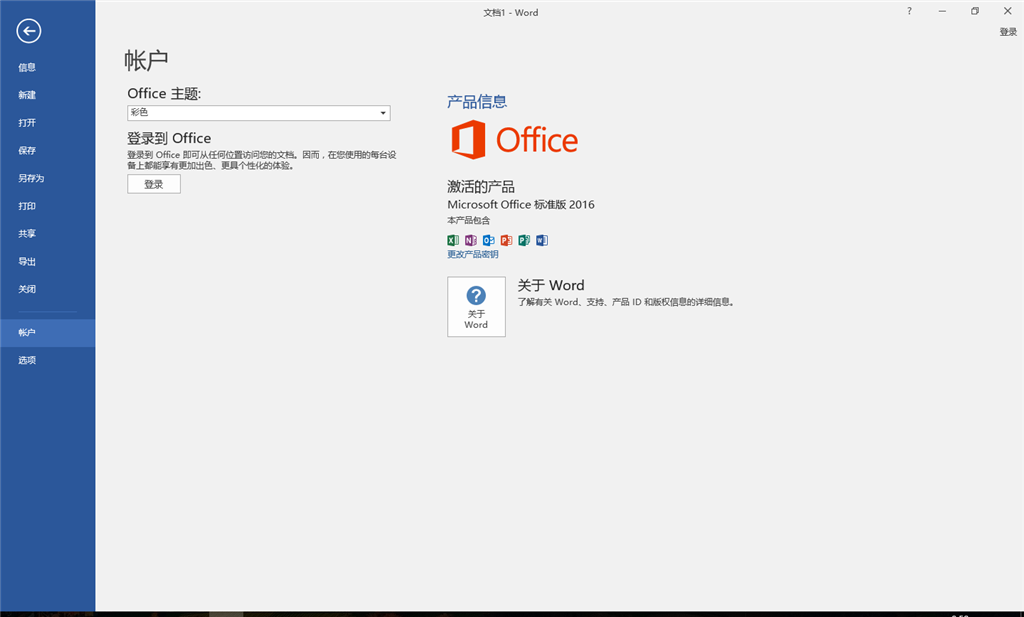
Task: Open 选项 in the sidebar
Action: [47, 360]
